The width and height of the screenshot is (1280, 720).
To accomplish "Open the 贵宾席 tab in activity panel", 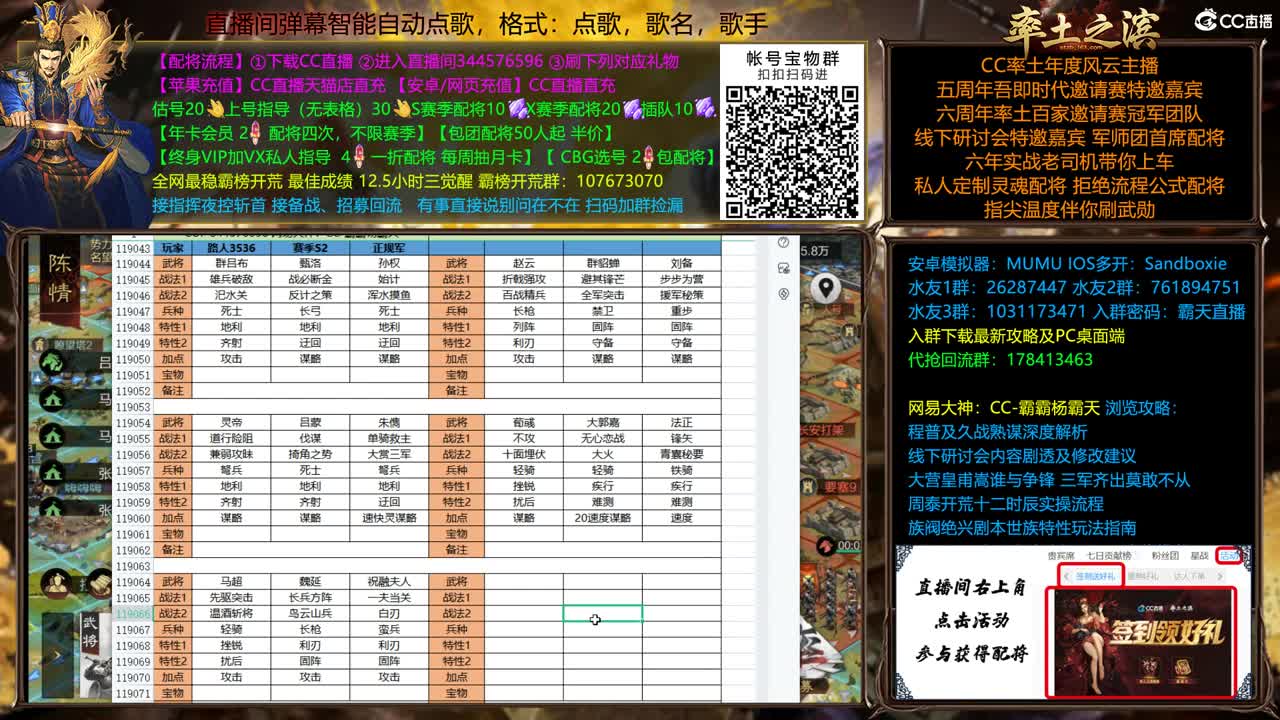I will [x=1061, y=556].
